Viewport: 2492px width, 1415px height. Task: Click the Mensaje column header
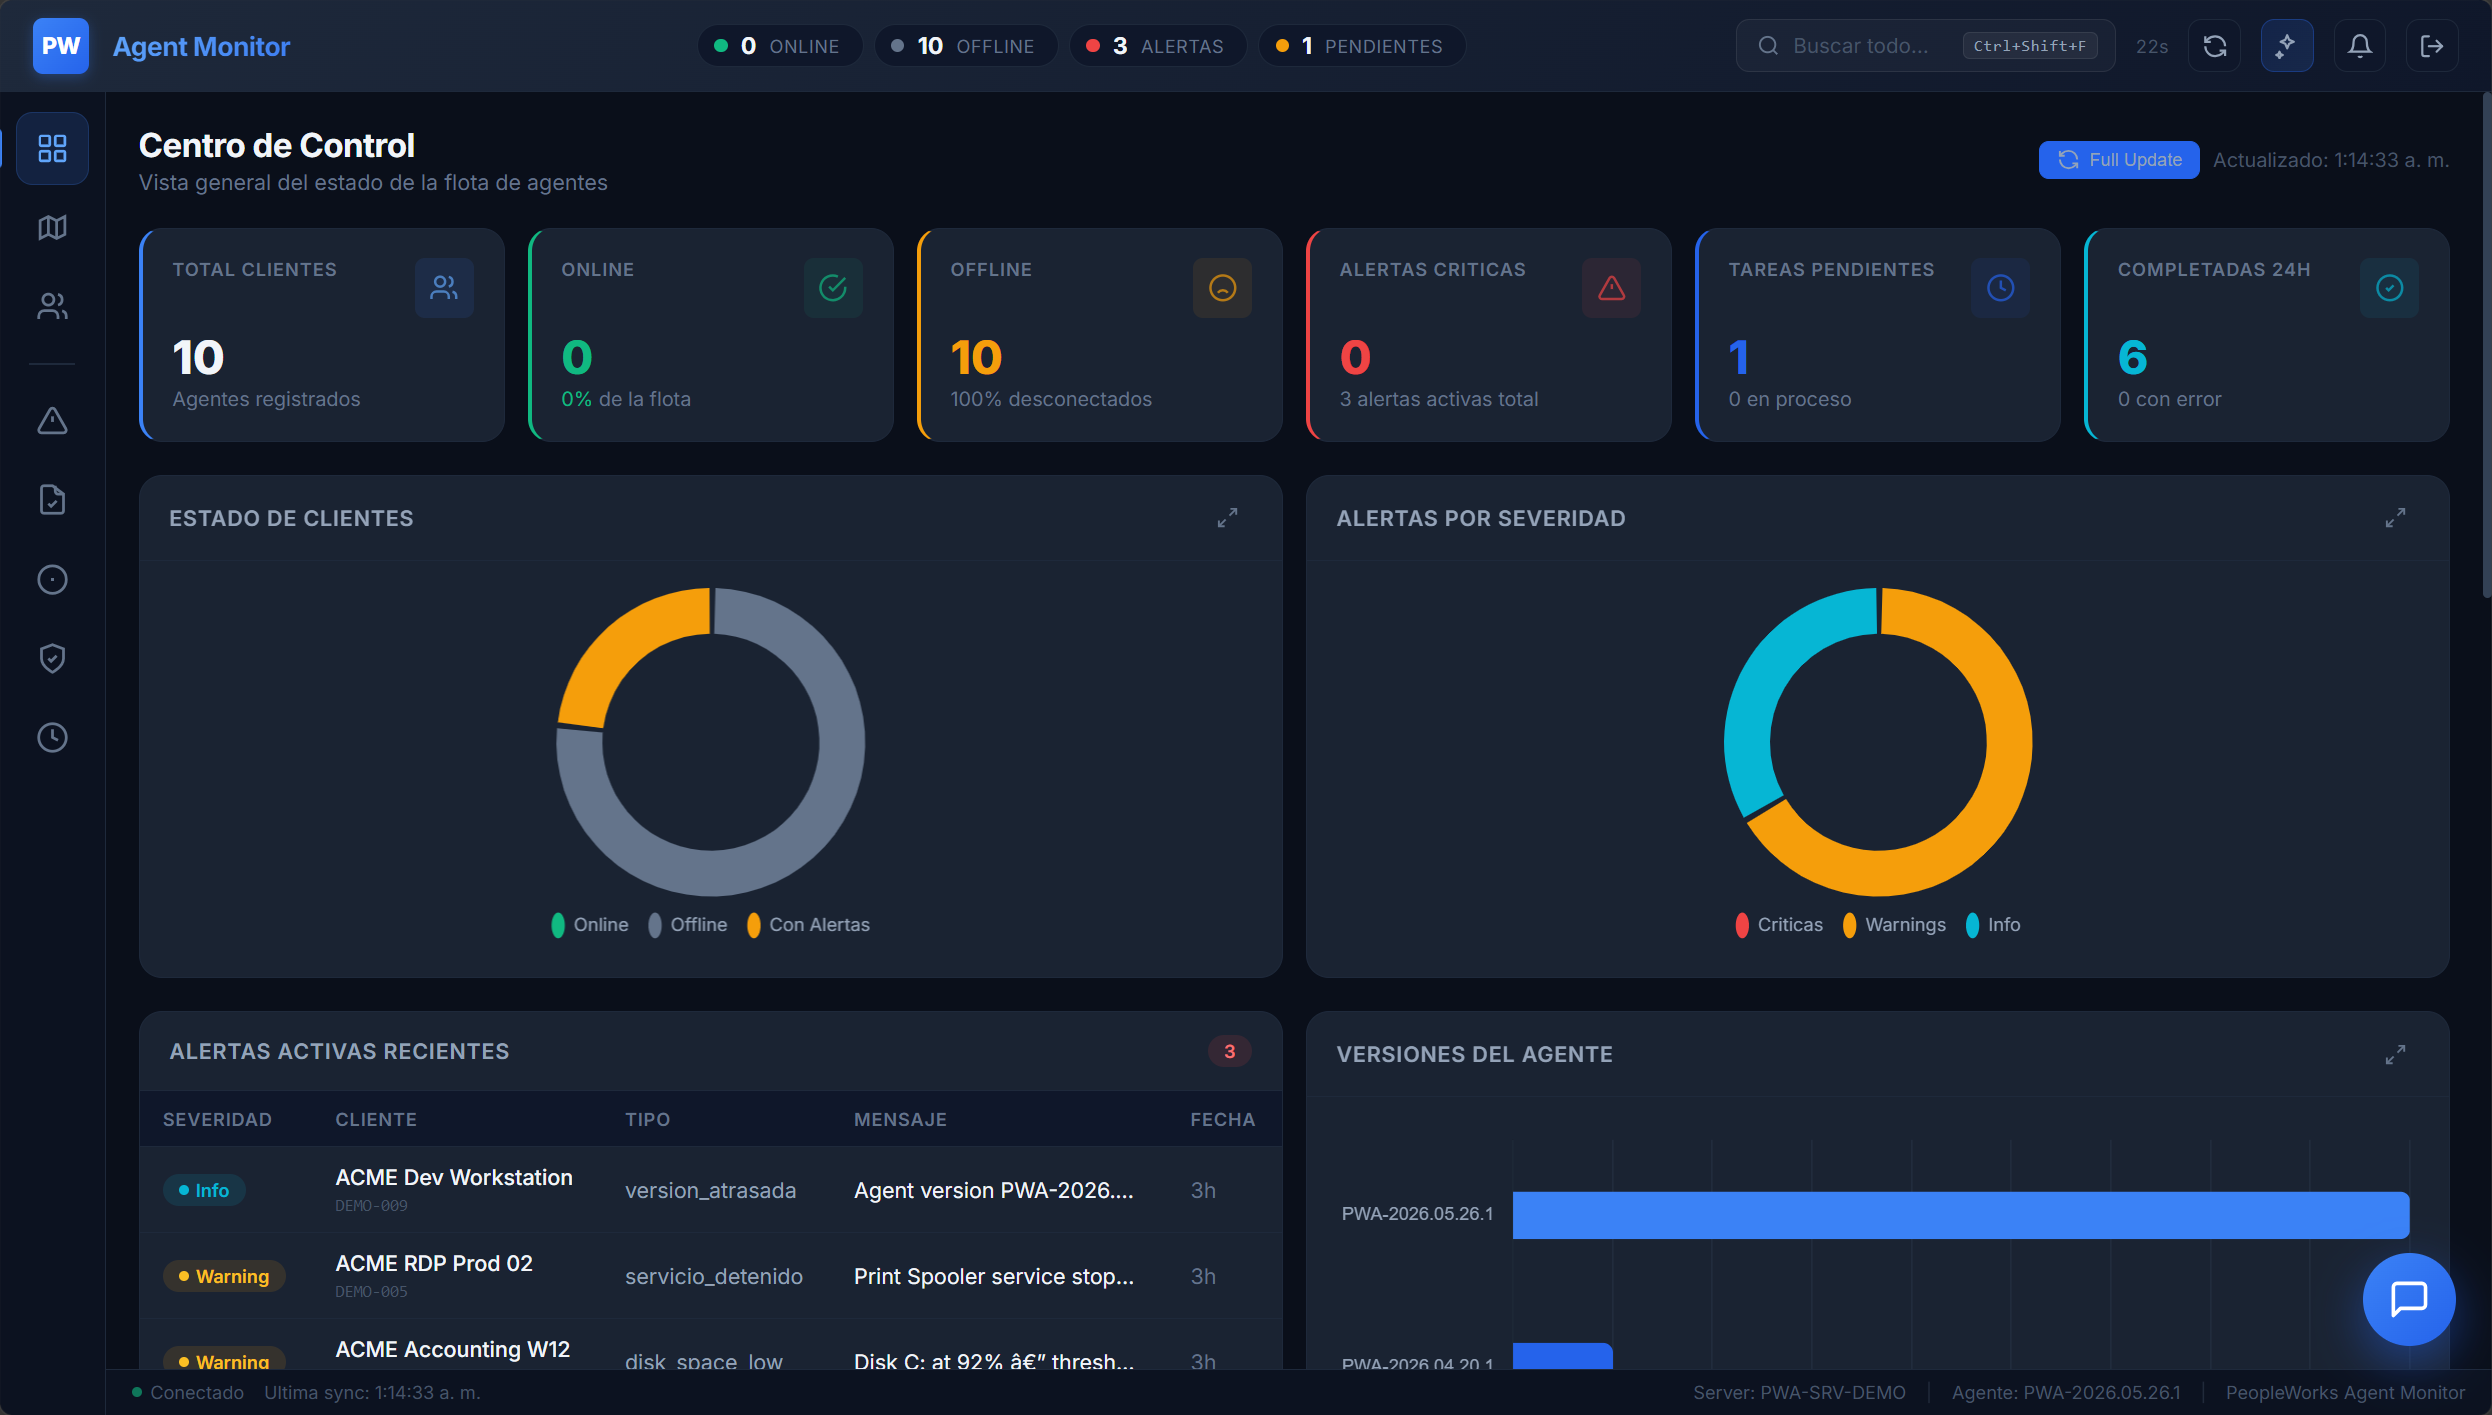click(900, 1120)
